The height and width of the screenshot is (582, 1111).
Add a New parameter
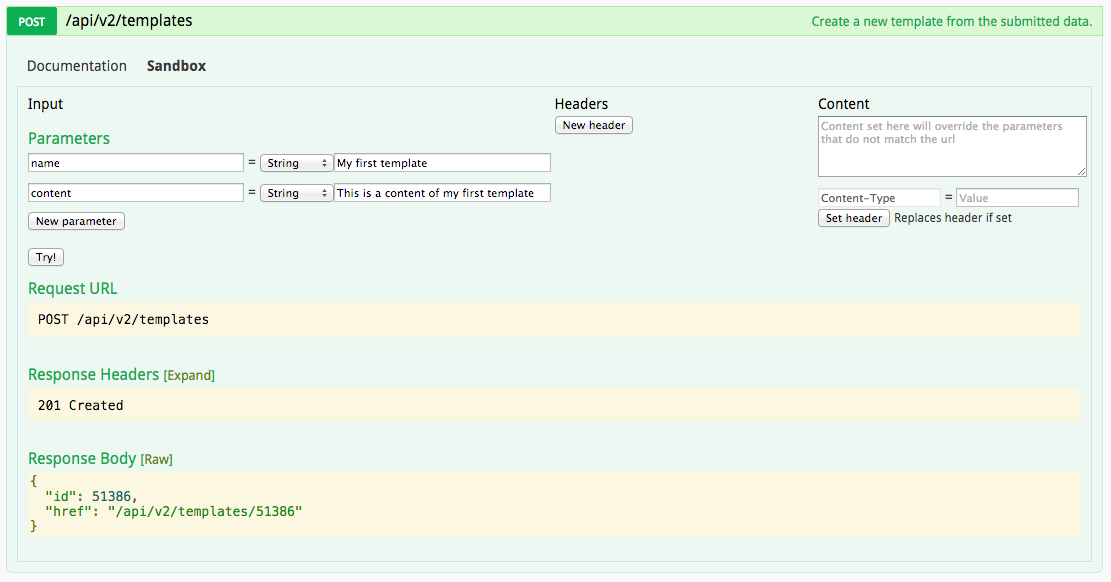(77, 221)
